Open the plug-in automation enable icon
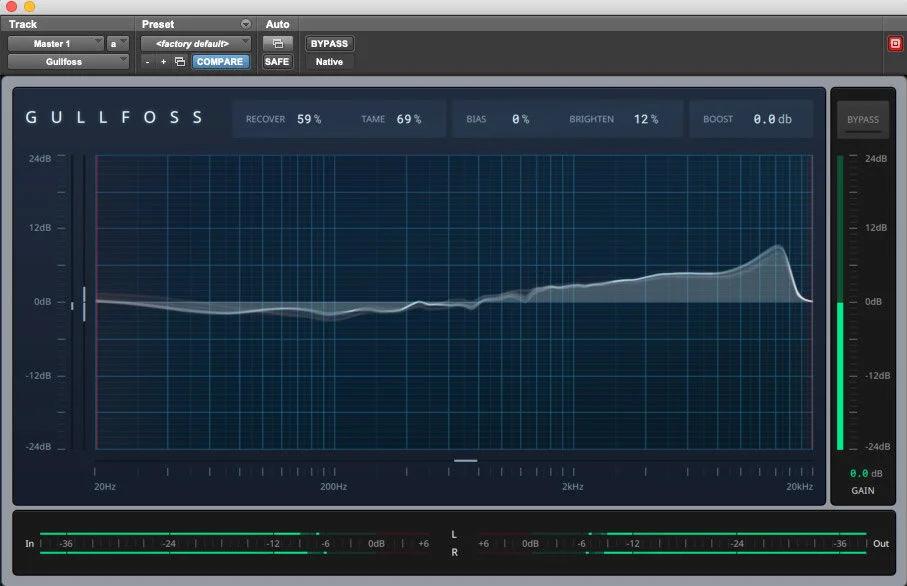Image resolution: width=907 pixels, height=586 pixels. coord(278,43)
